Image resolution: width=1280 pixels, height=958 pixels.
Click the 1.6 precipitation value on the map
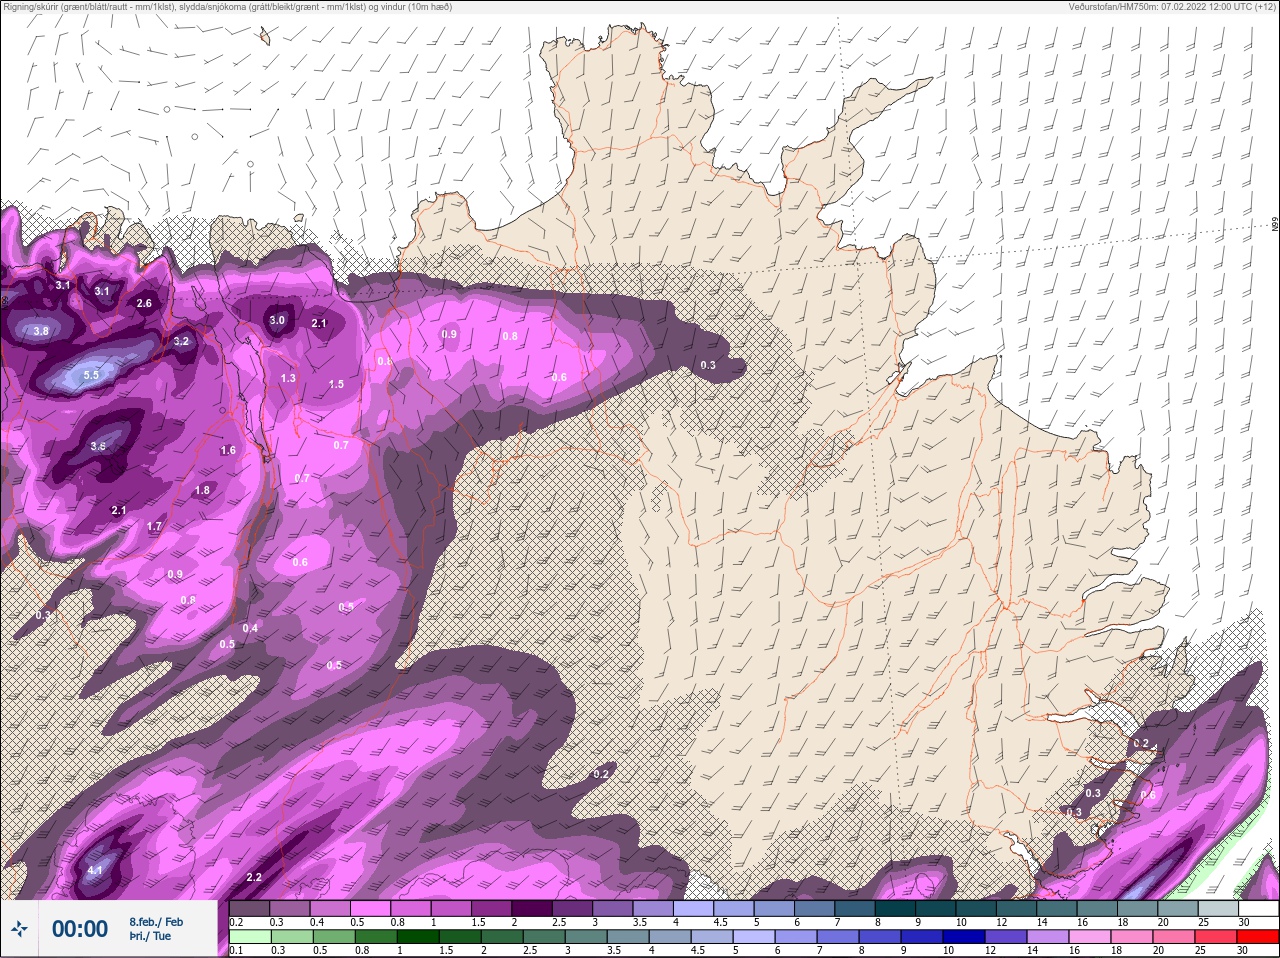click(228, 450)
